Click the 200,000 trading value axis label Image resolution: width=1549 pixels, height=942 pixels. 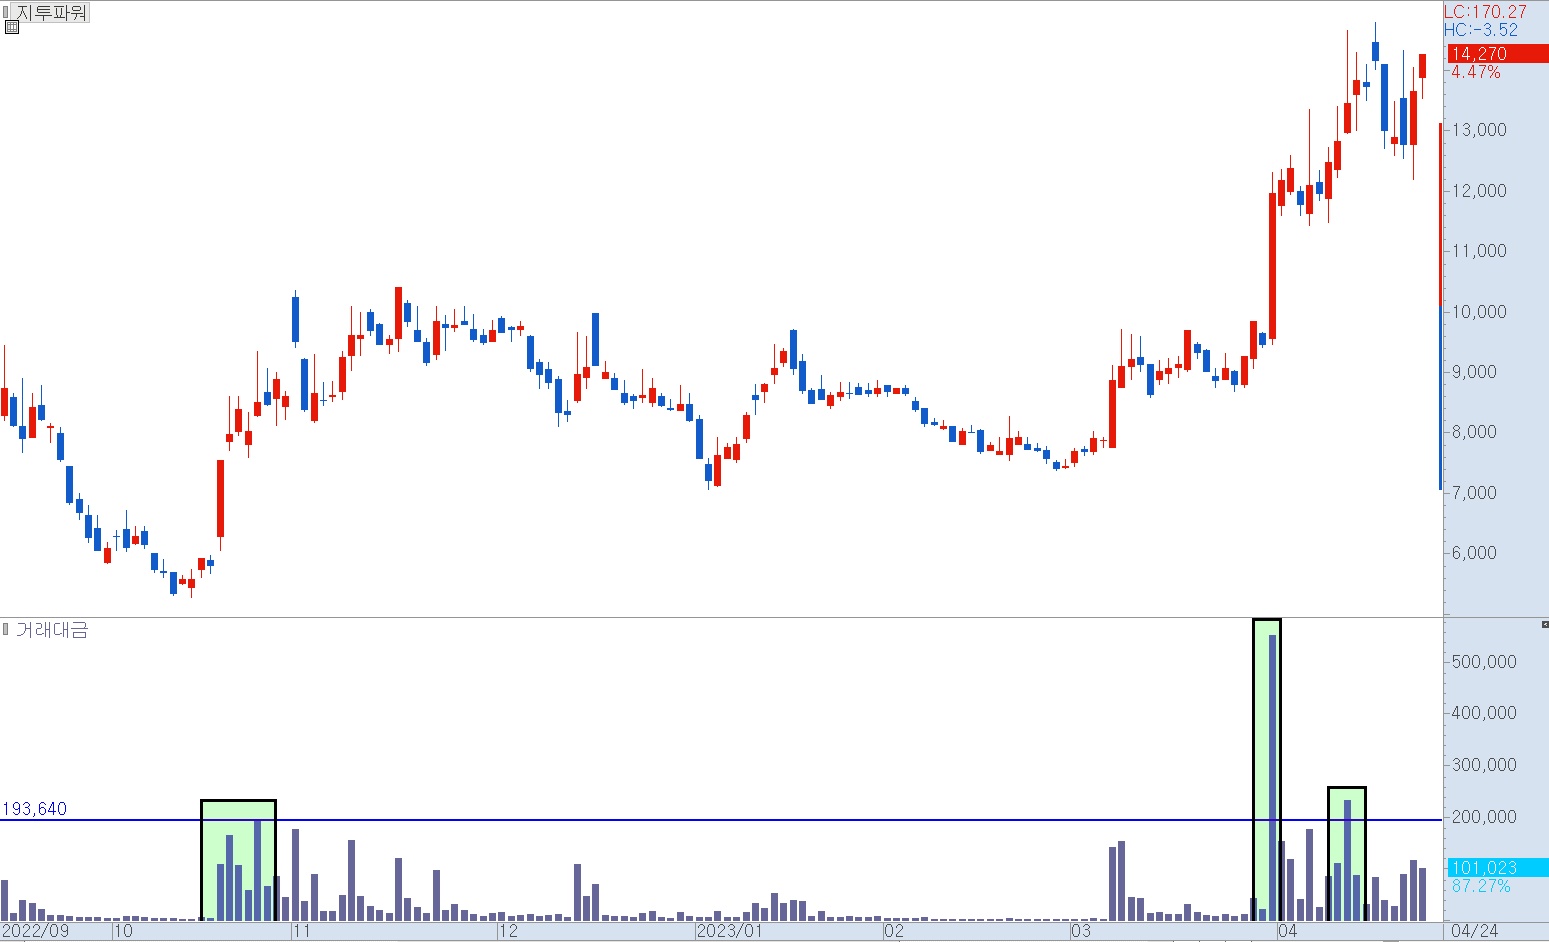[x=1485, y=817]
